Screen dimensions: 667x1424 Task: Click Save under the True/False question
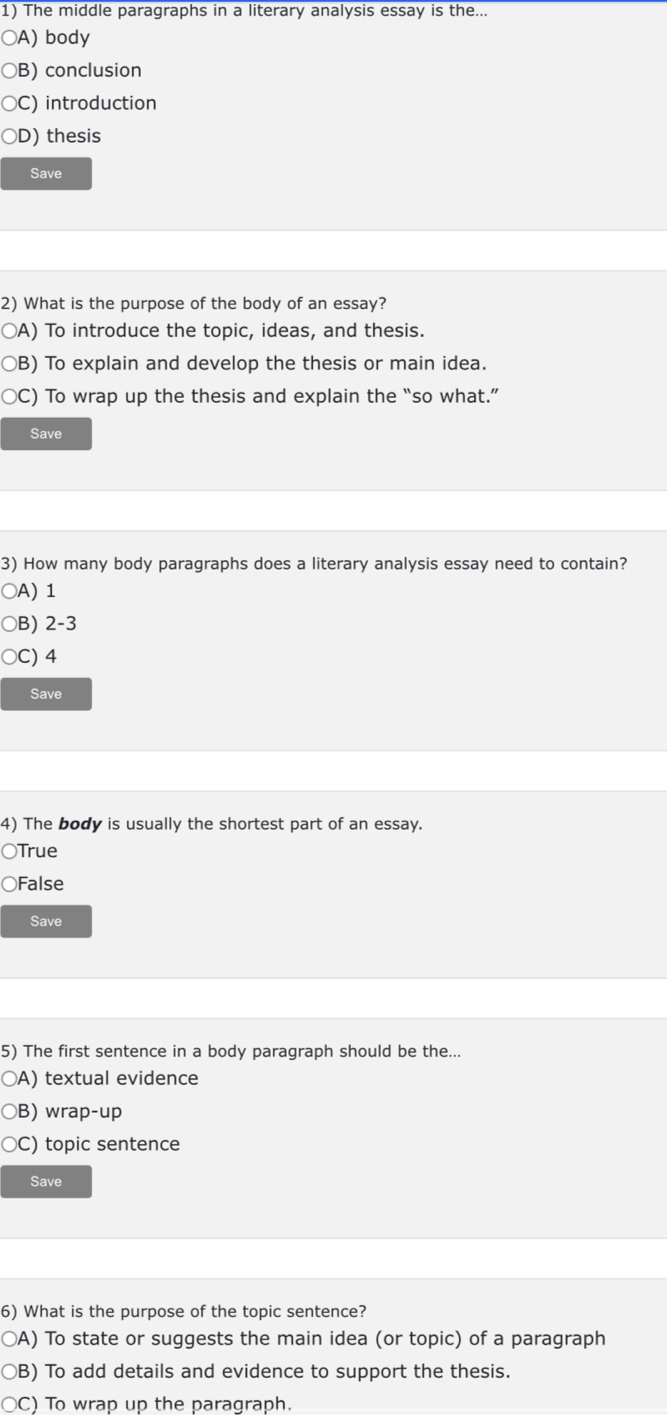(x=46, y=921)
